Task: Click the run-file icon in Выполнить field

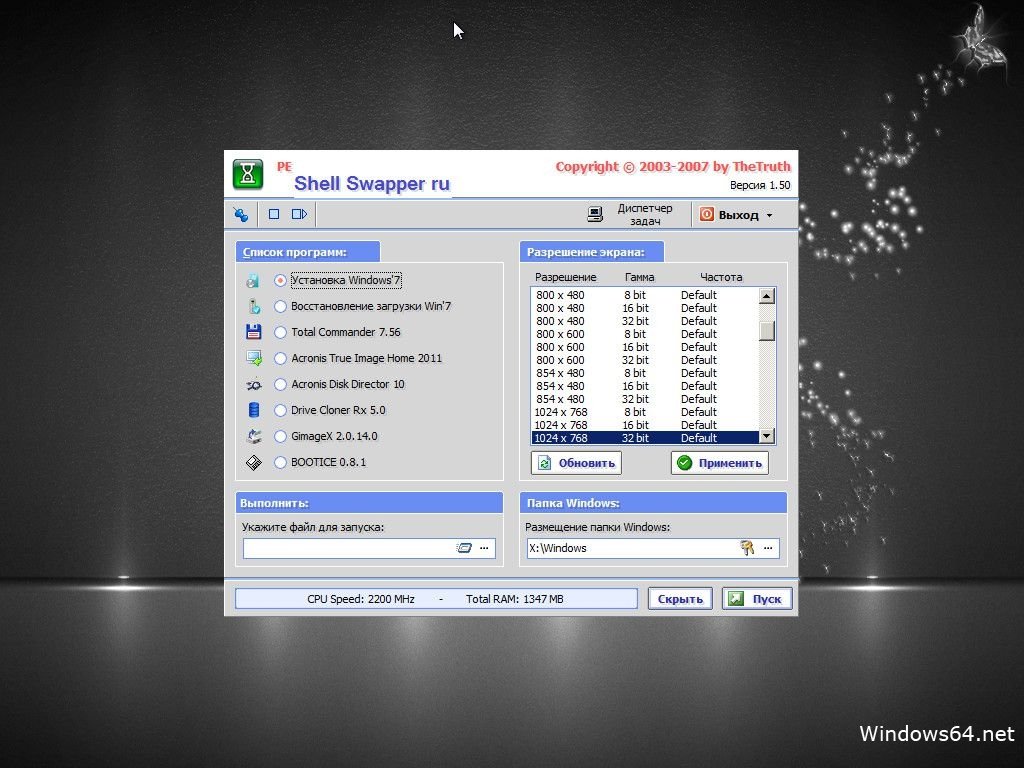Action: [464, 548]
